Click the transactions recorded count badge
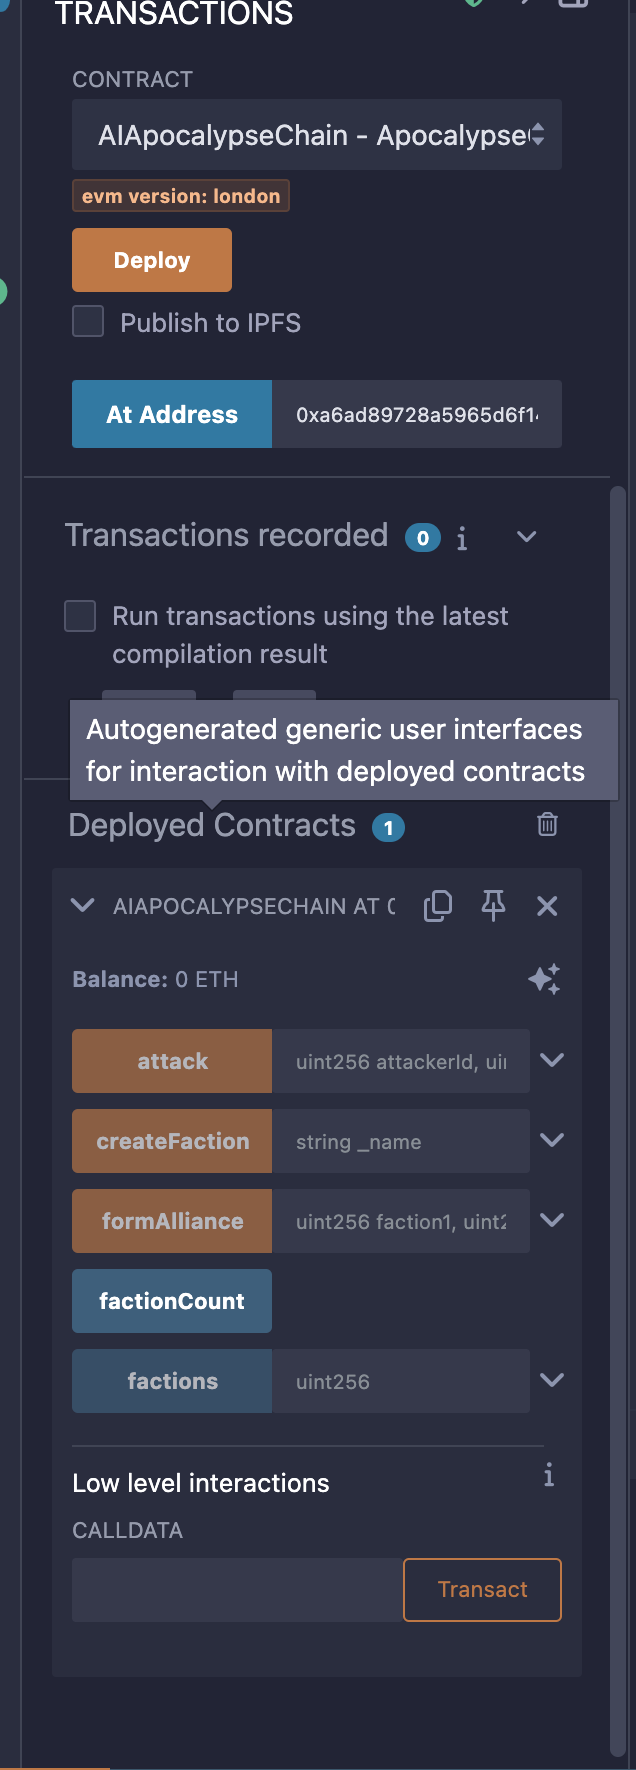Viewport: 636px width, 1770px height. (422, 538)
